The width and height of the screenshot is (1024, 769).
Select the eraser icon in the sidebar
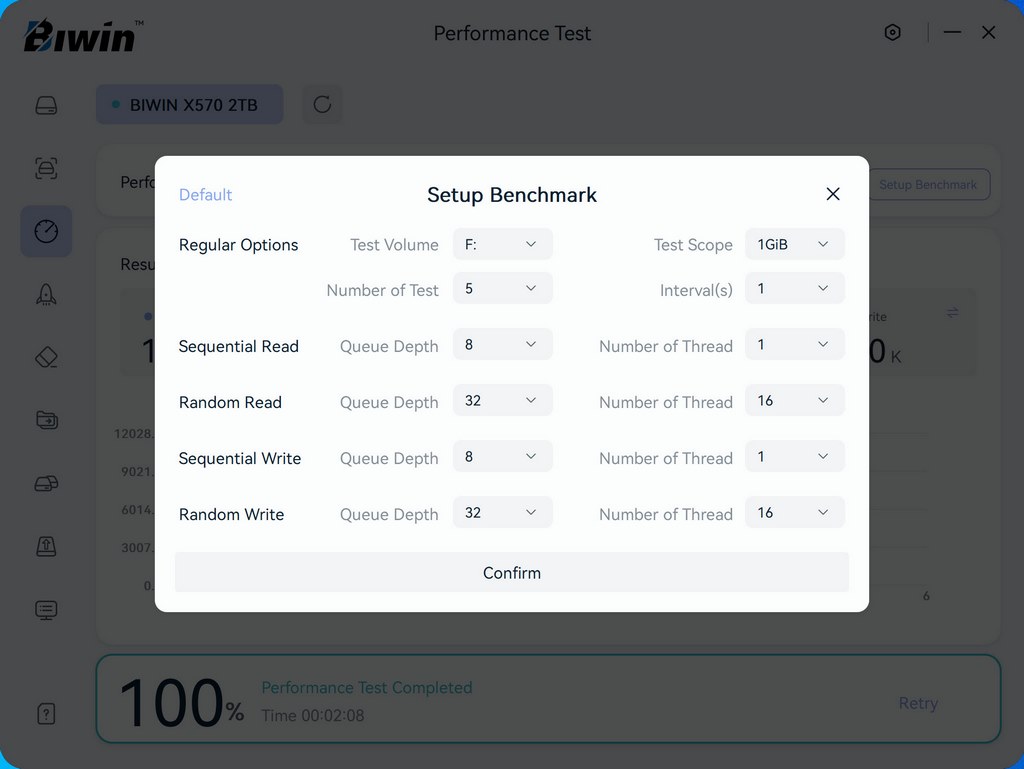tap(46, 357)
